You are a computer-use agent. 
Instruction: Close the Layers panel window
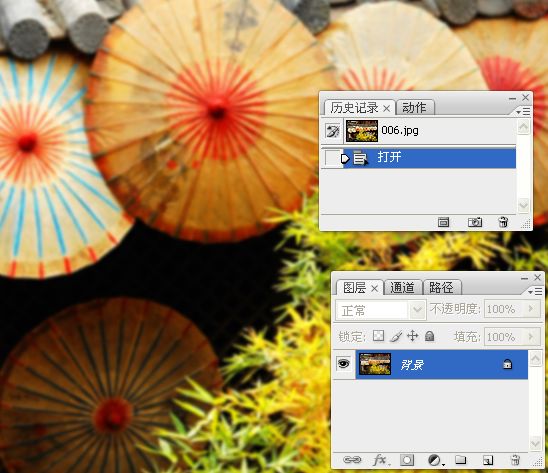(x=538, y=278)
